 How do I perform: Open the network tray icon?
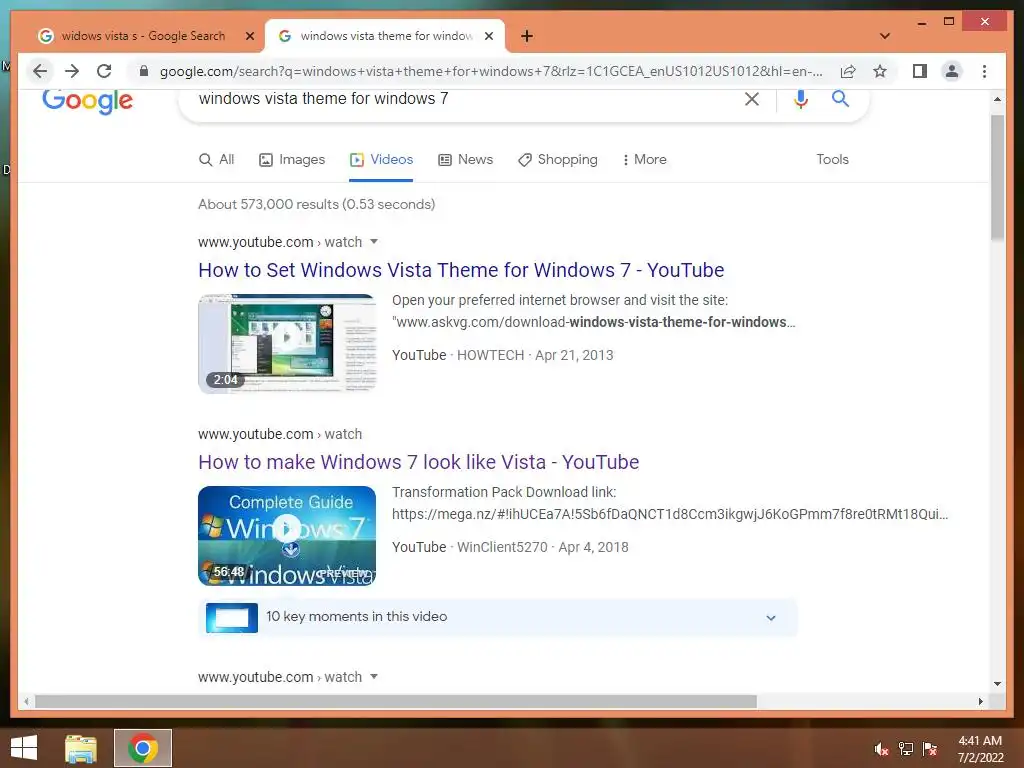[x=905, y=749]
